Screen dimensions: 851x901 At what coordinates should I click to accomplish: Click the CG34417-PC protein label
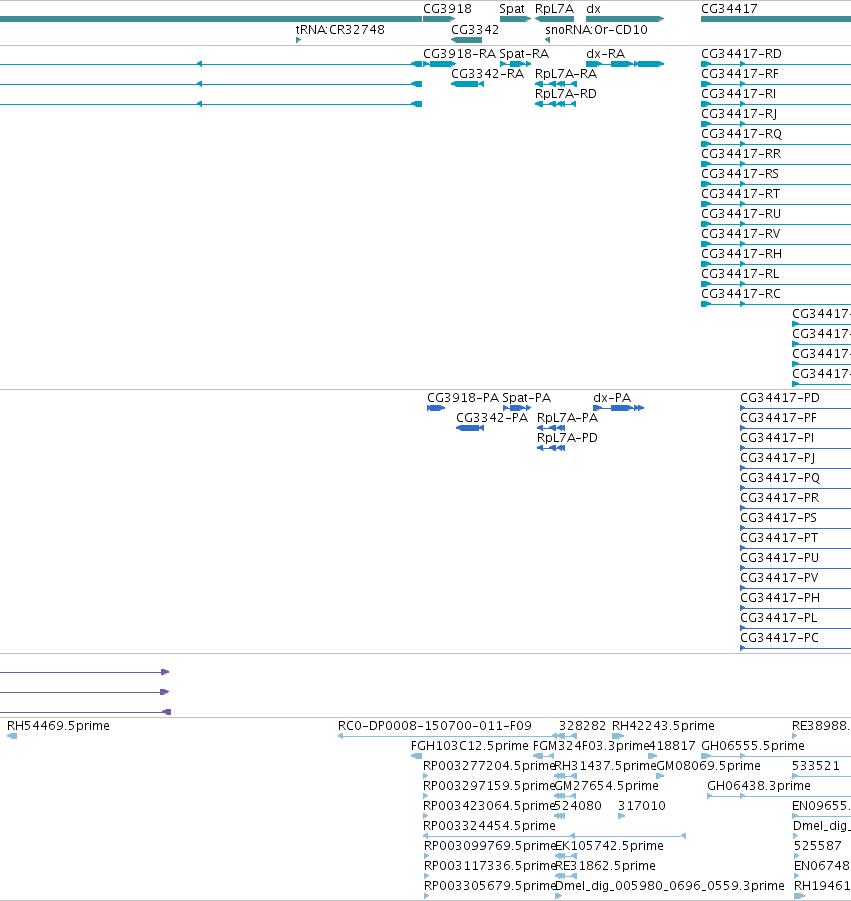(x=779, y=638)
